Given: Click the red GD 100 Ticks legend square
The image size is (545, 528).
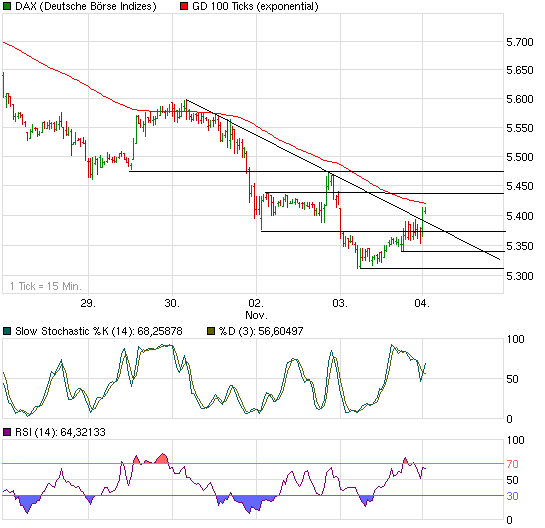Looking at the screenshot, I should coord(184,6).
